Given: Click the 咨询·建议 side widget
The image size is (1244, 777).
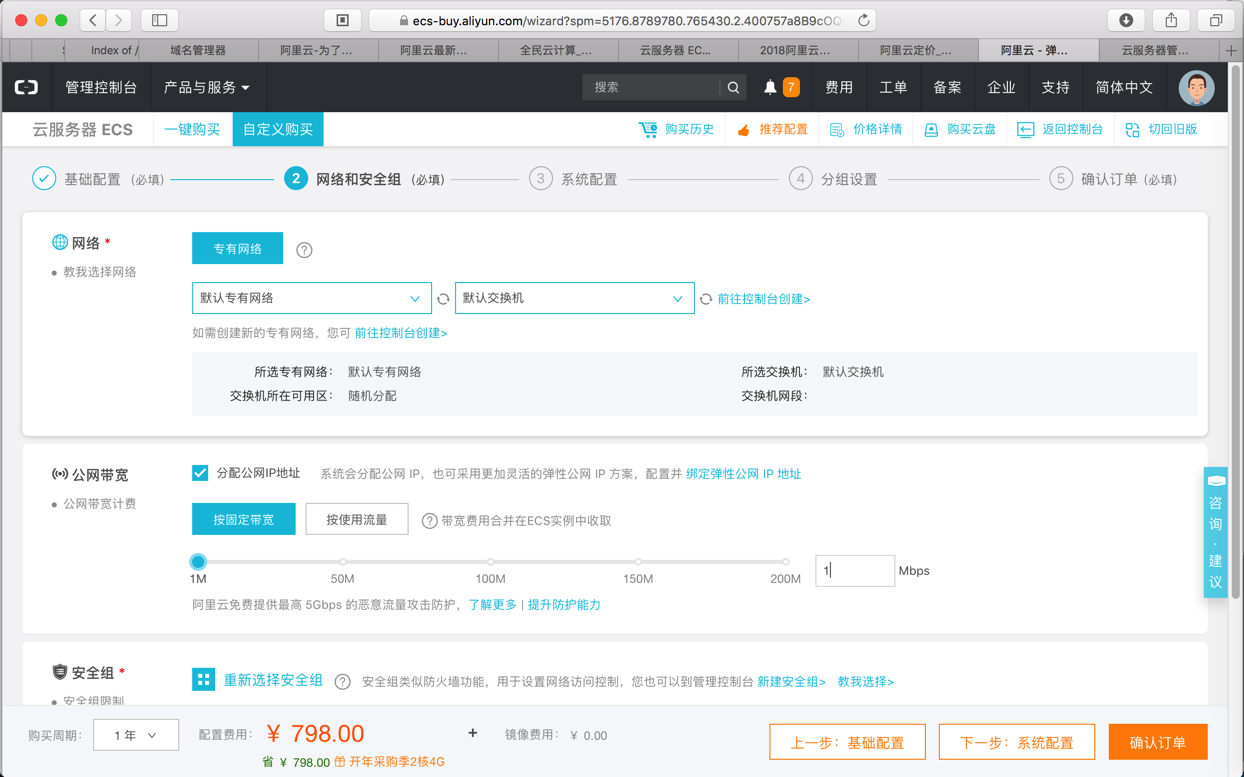Looking at the screenshot, I should point(1215,533).
